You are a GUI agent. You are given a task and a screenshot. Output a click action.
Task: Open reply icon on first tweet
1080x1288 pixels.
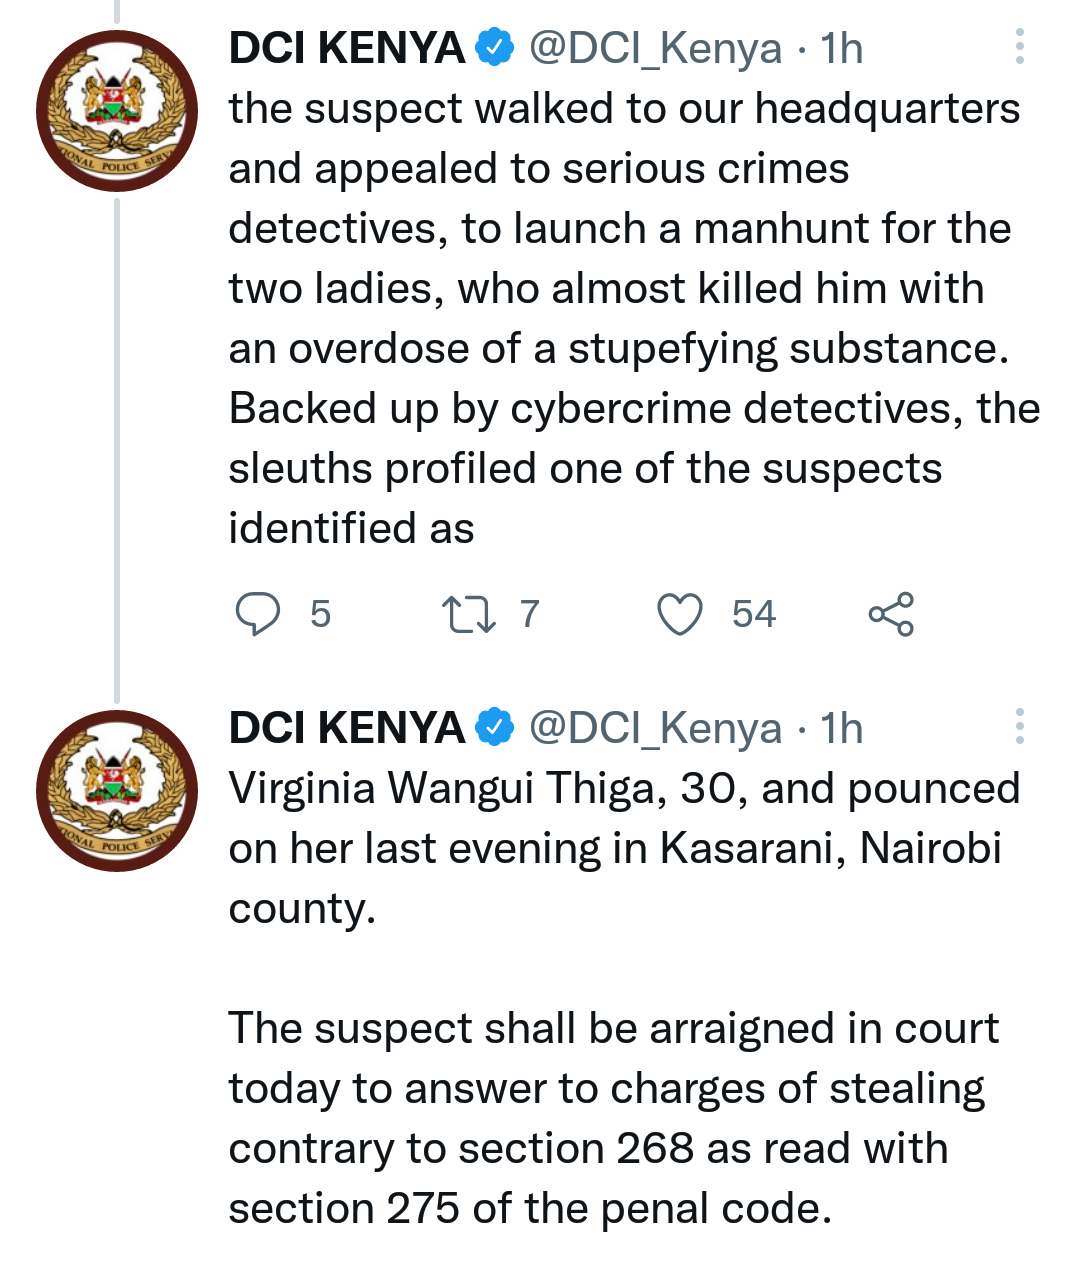(258, 614)
